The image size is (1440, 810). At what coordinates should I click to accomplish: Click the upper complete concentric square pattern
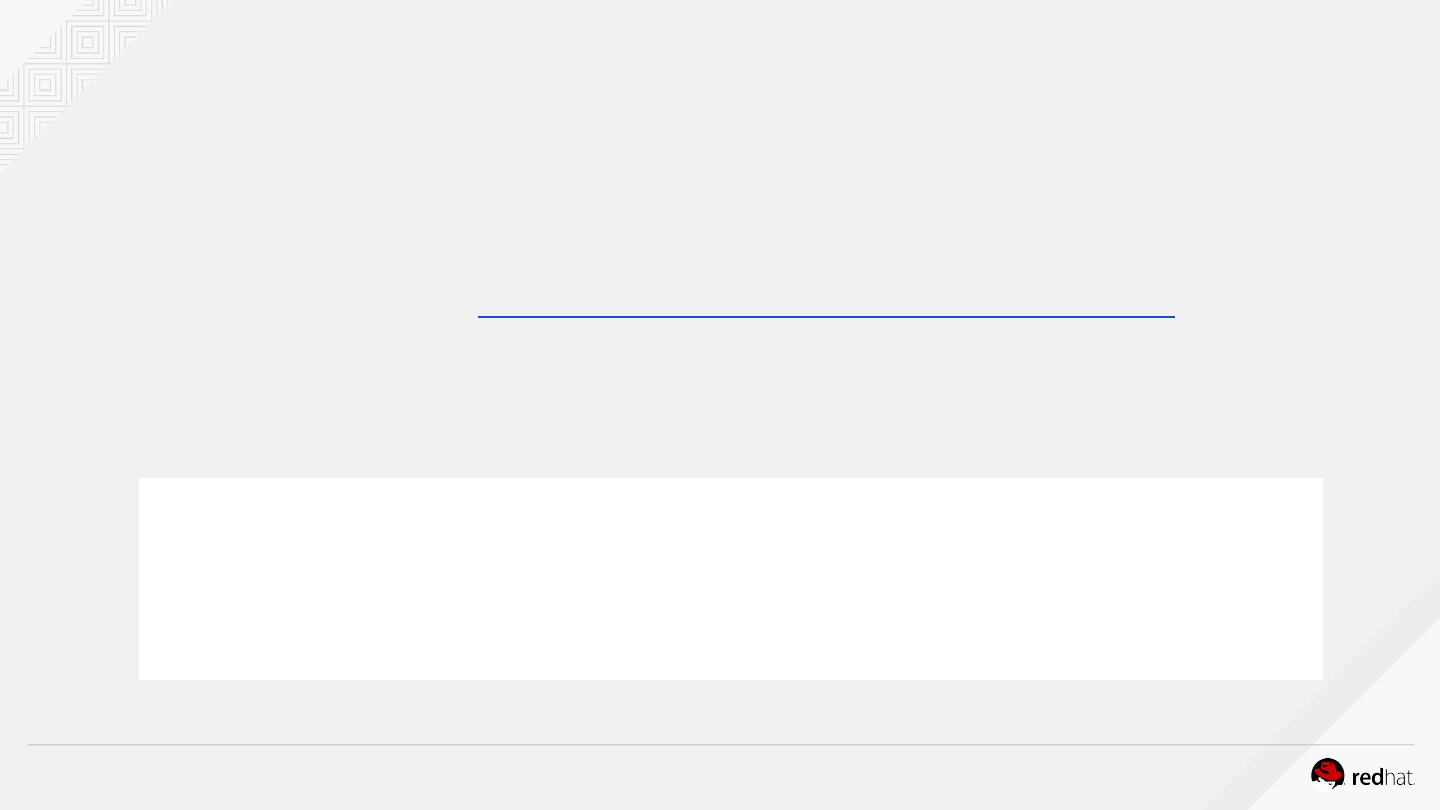[88, 43]
